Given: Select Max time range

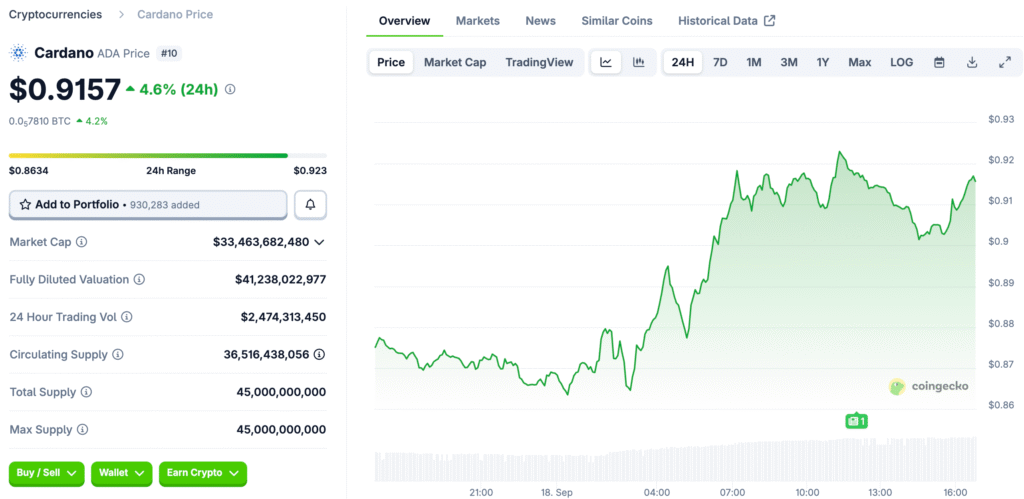Looking at the screenshot, I should coord(859,63).
